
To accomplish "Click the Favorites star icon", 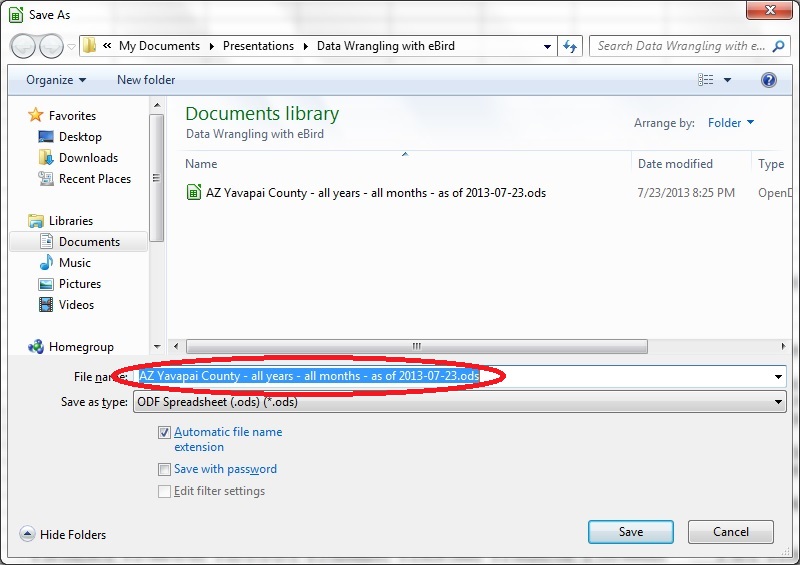I will click(35, 115).
